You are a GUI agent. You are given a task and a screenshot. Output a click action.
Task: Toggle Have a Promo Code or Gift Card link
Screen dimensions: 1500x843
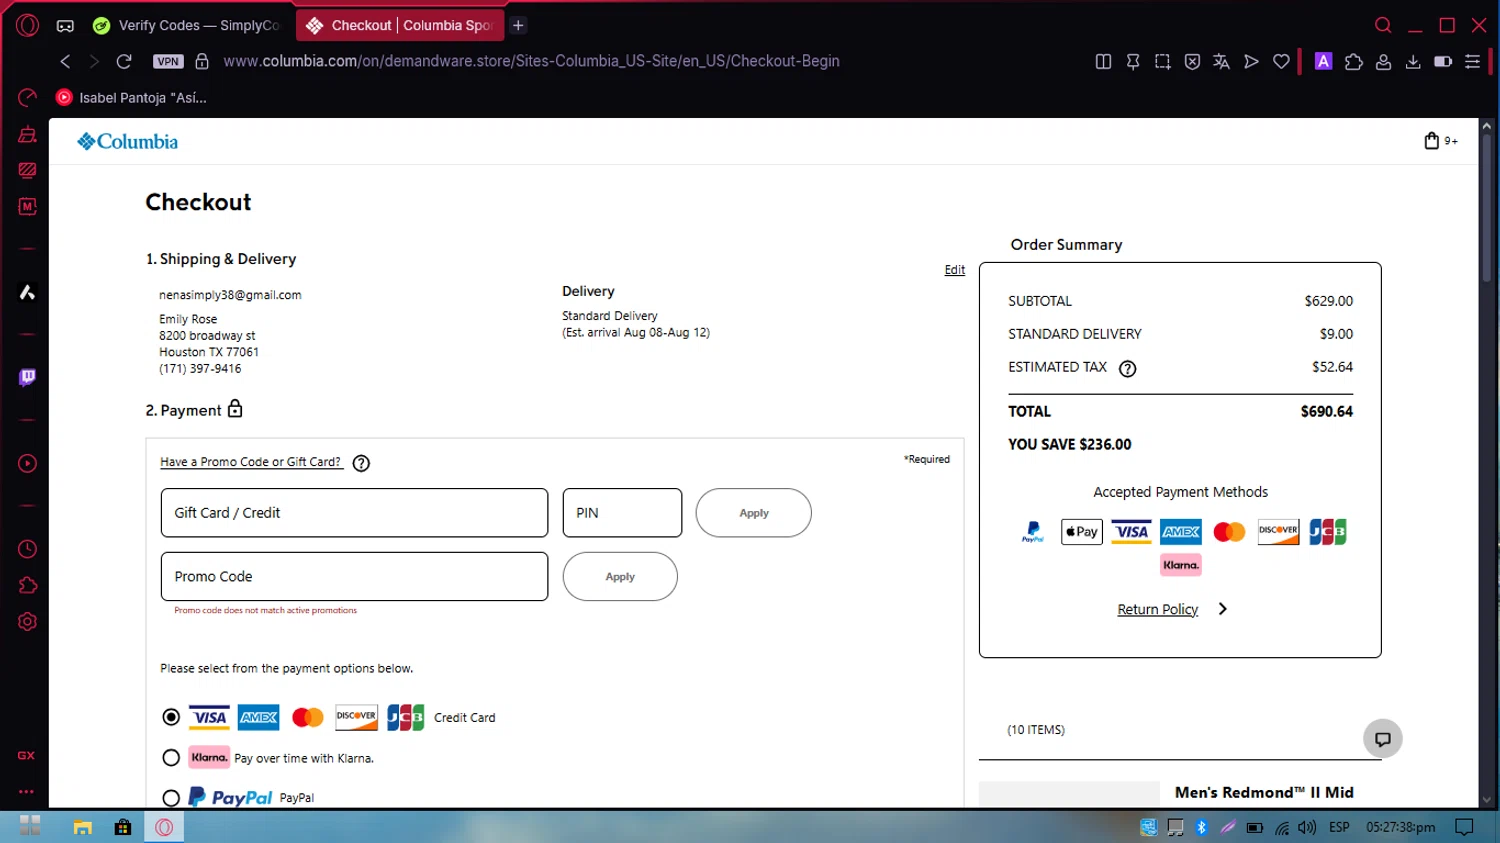coord(251,462)
